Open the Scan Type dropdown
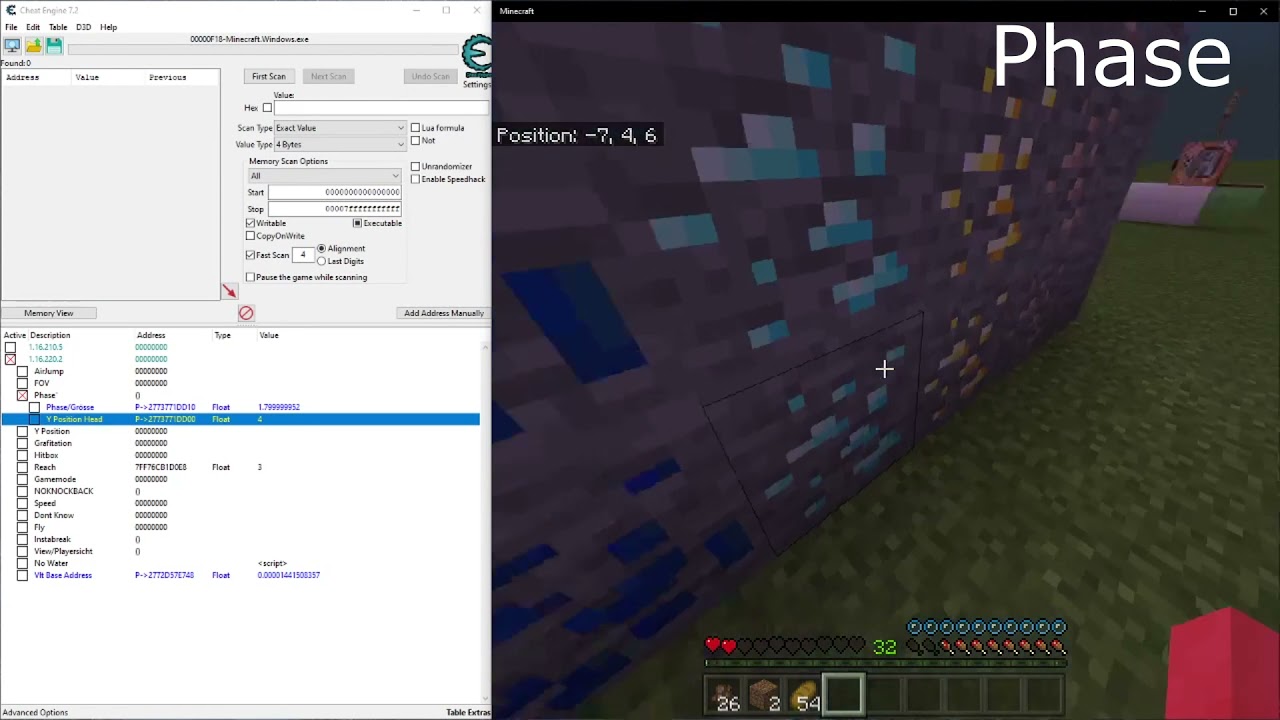This screenshot has width=1280, height=720. point(340,128)
